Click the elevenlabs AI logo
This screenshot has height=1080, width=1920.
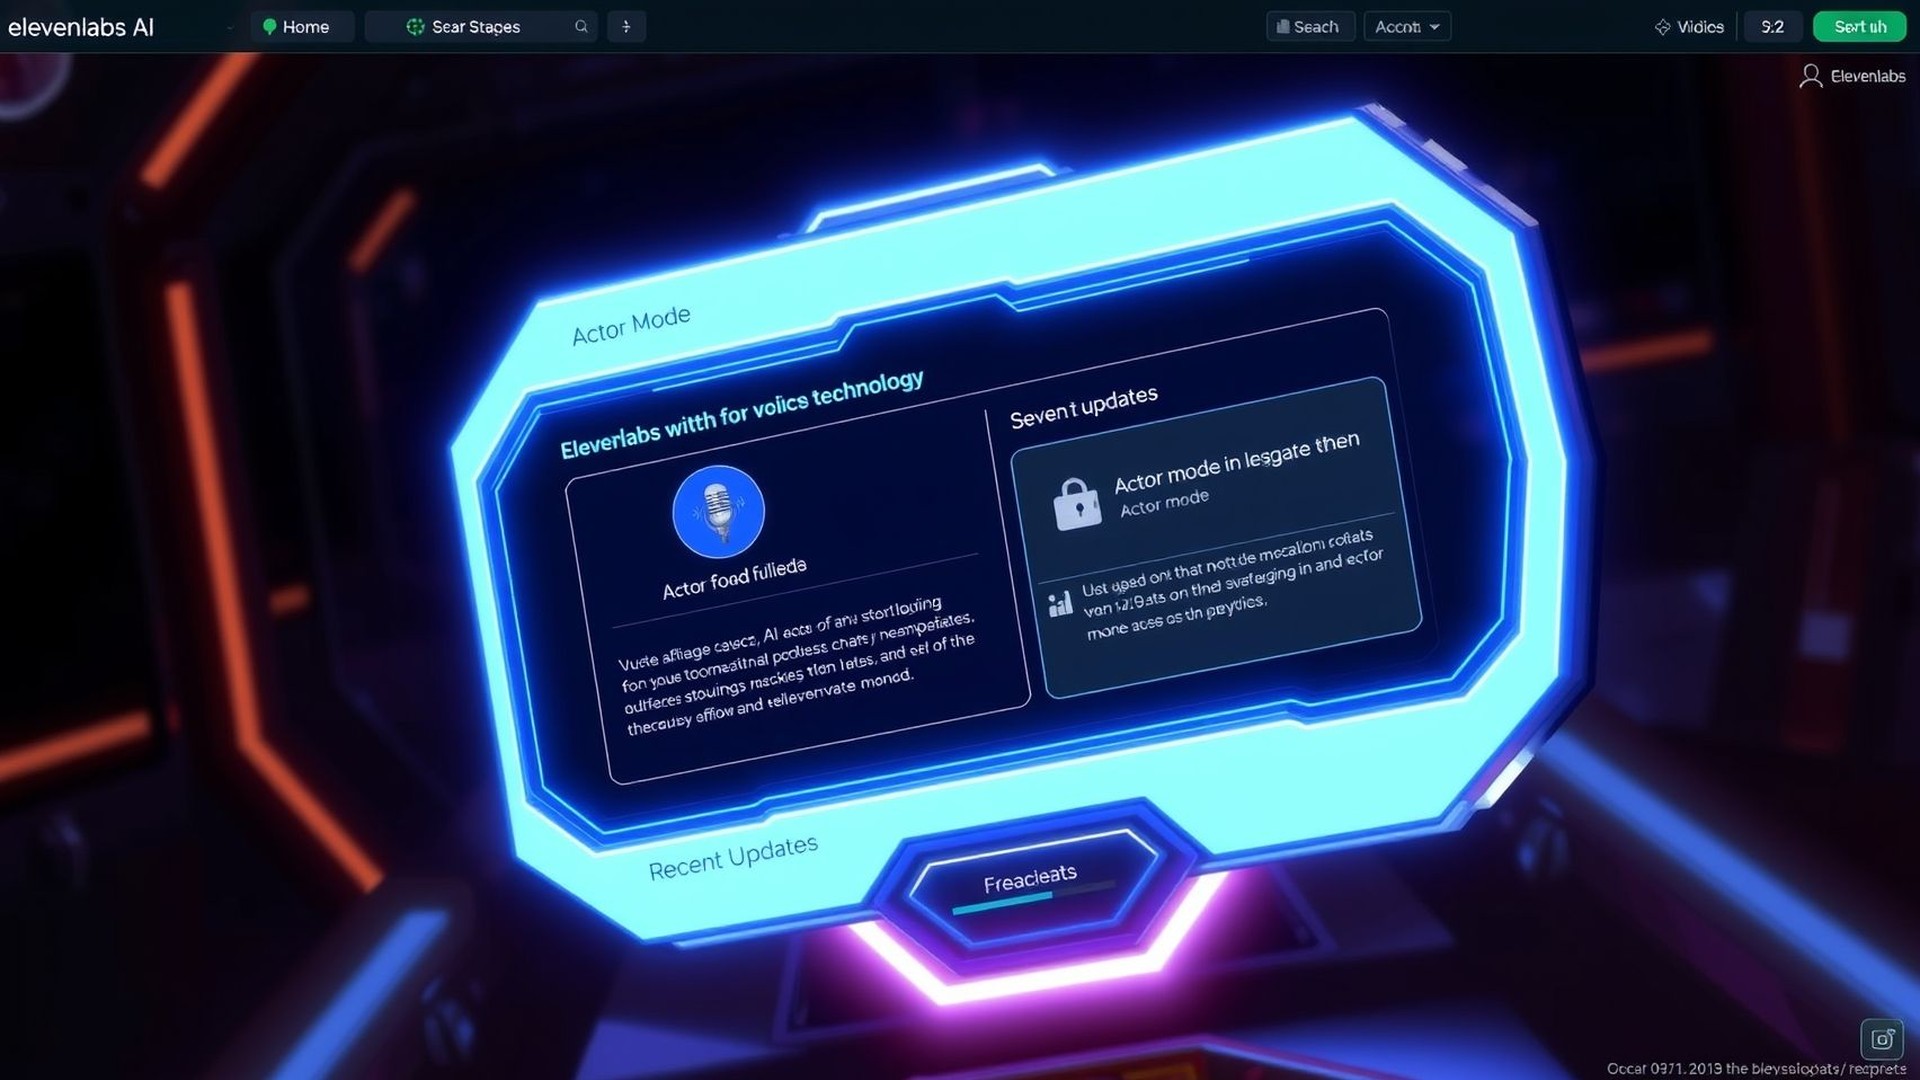click(x=81, y=27)
